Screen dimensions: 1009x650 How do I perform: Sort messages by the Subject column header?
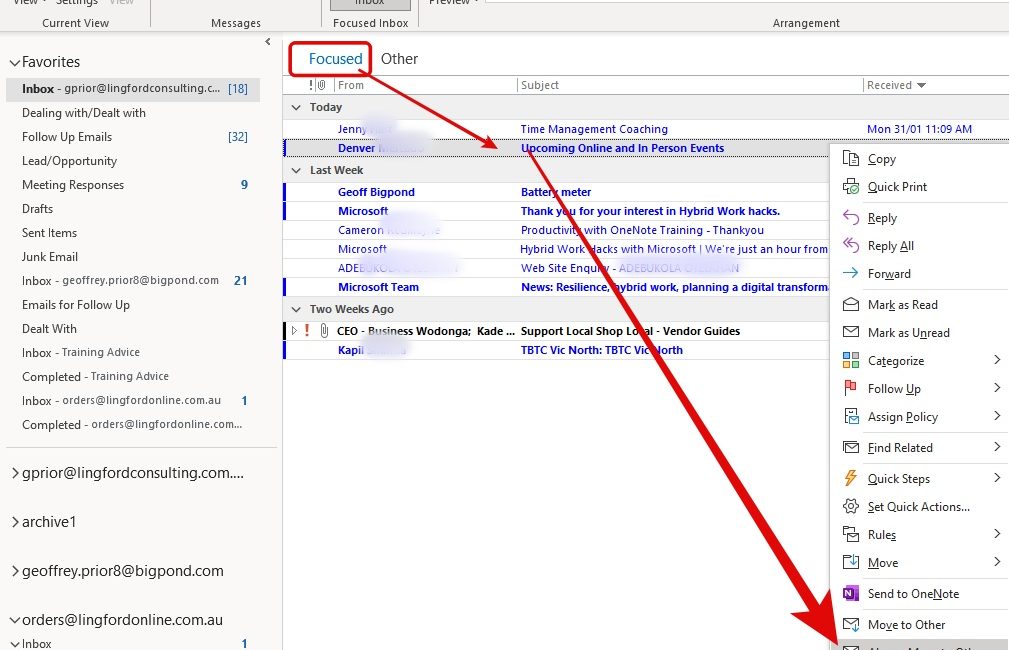point(690,85)
